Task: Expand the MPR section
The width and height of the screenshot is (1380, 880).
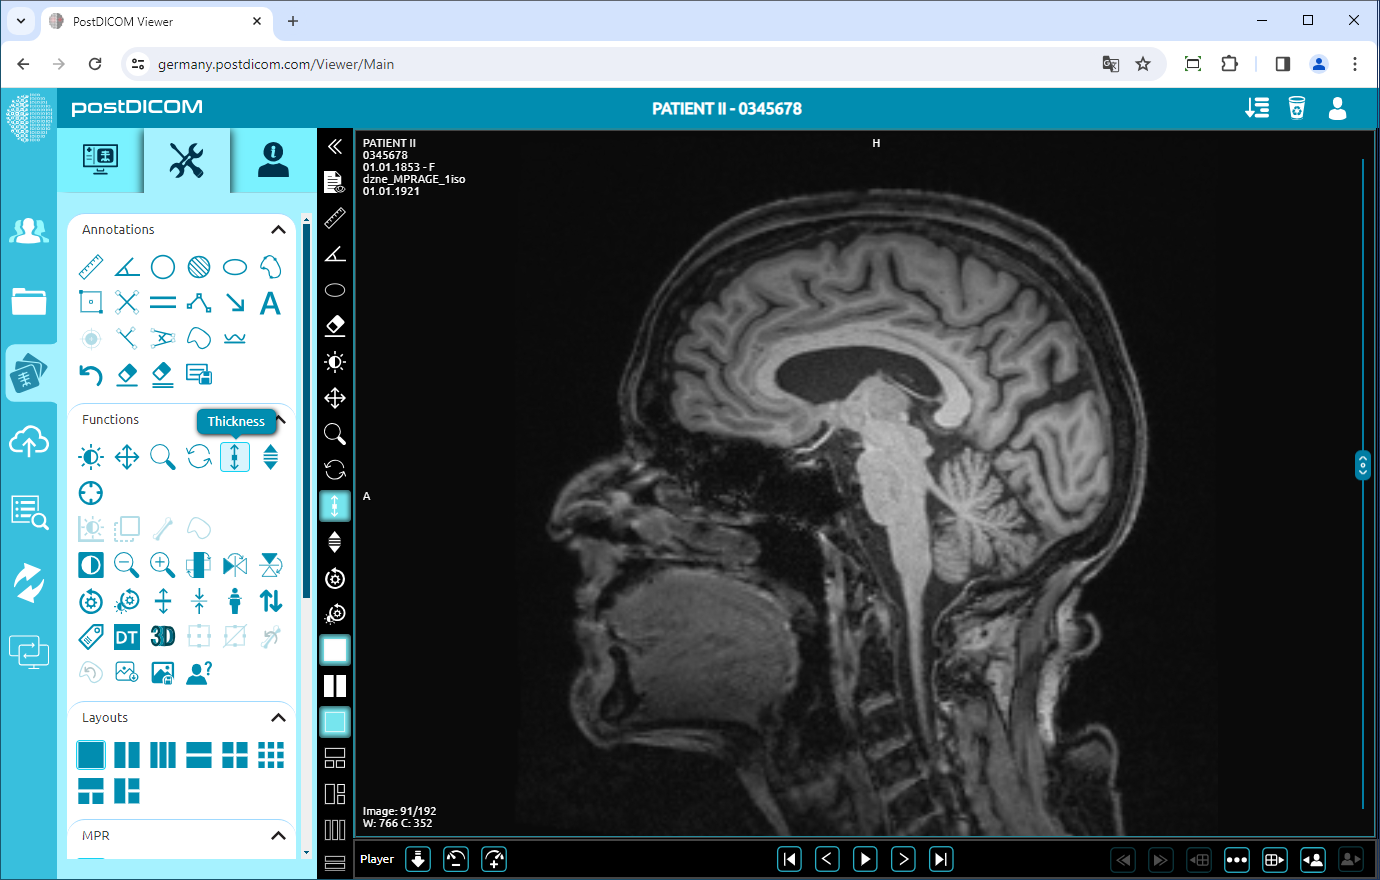Action: pos(278,835)
